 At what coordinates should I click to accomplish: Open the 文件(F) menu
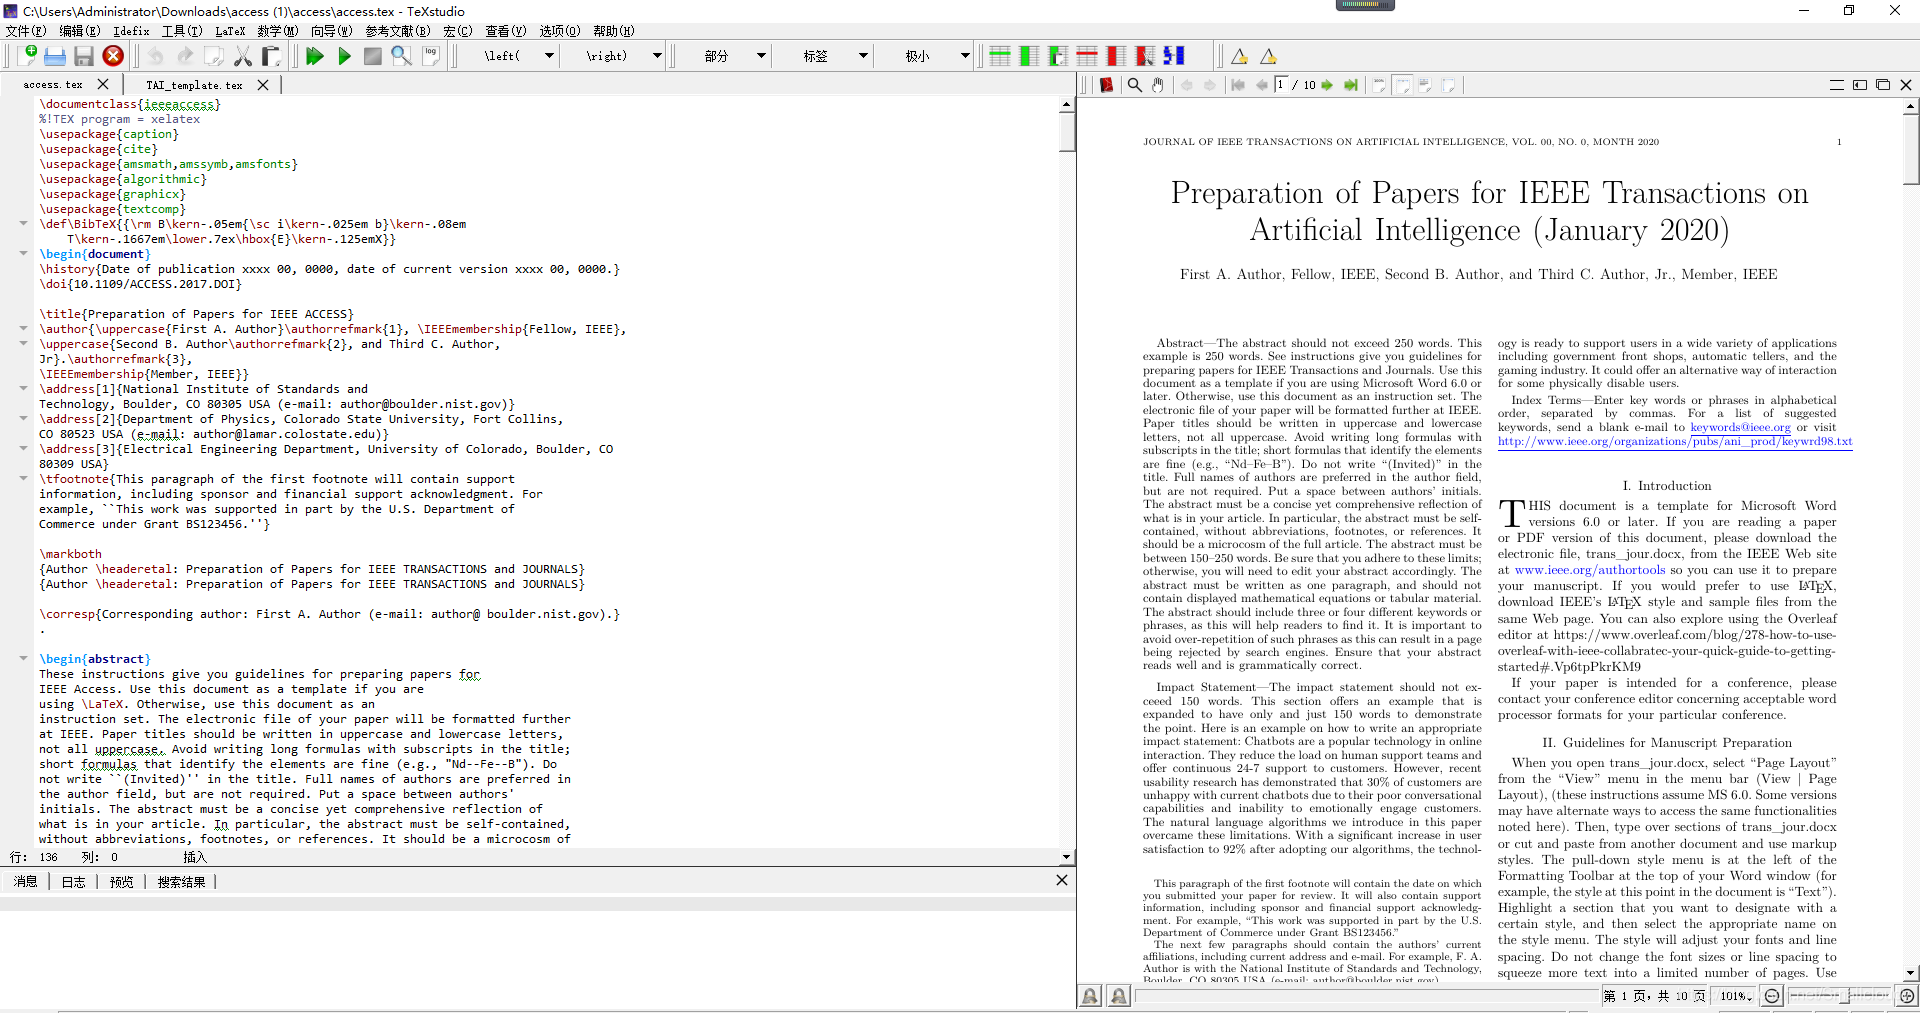(26, 31)
